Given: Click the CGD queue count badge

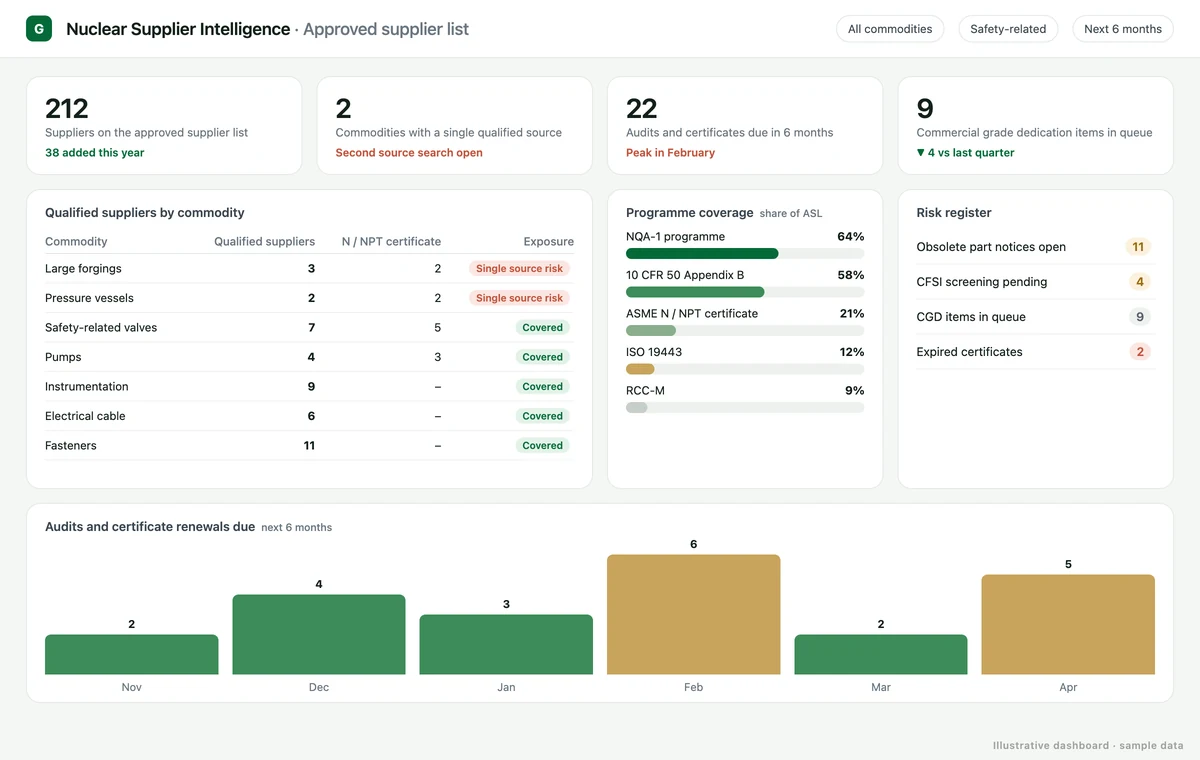Looking at the screenshot, I should [1140, 317].
